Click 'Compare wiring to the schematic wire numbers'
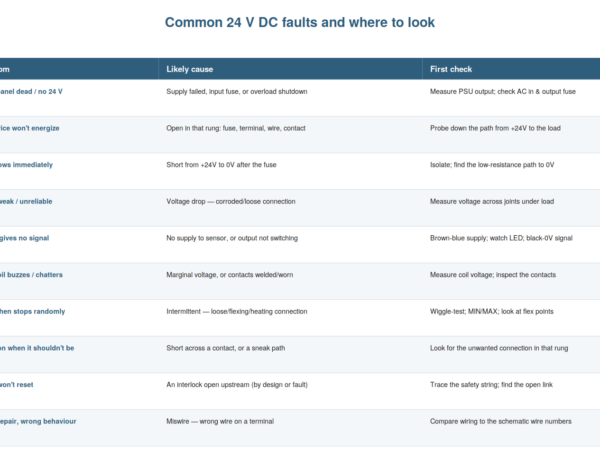This screenshot has height=450, width=600. [x=501, y=421]
